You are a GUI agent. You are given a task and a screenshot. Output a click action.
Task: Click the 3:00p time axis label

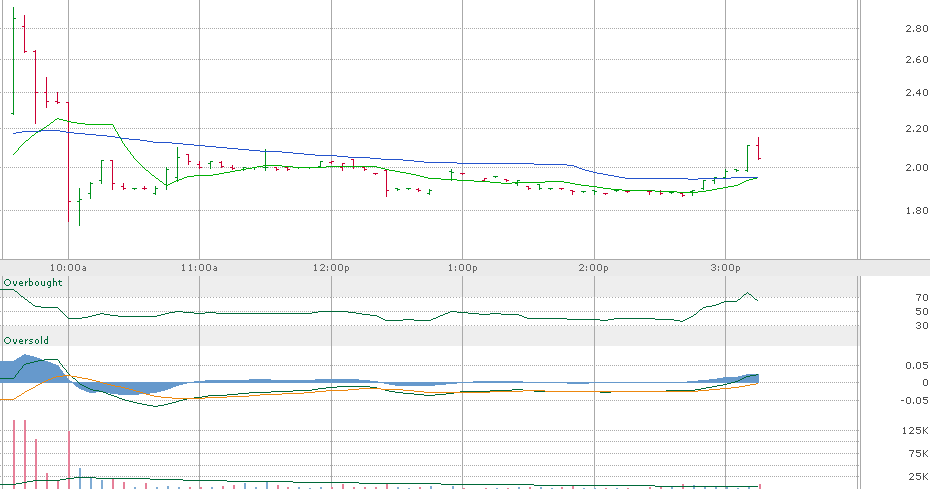pyautogui.click(x=725, y=268)
